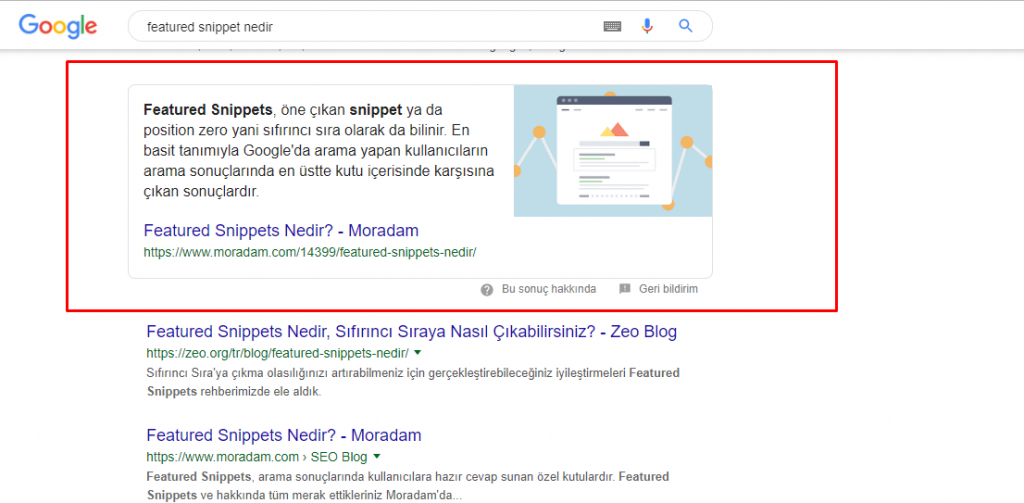
Task: Click the featured snippet description paragraph
Action: pyautogui.click(x=319, y=150)
